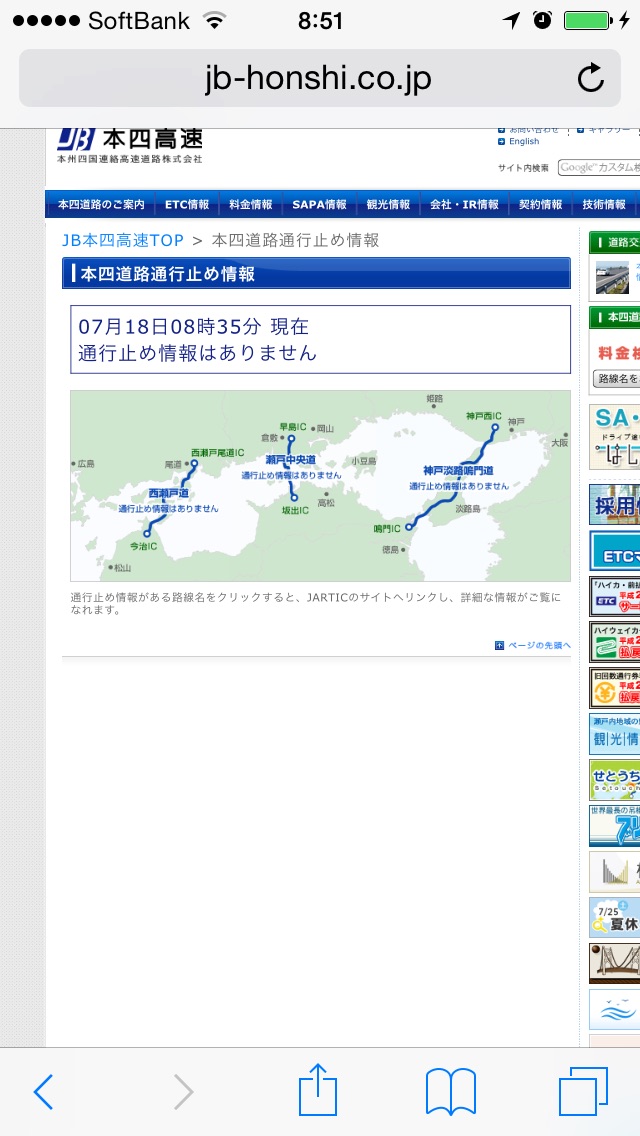640x1136 pixels.
Task: Open Safari bookmarks book icon
Action: click(x=450, y=1091)
